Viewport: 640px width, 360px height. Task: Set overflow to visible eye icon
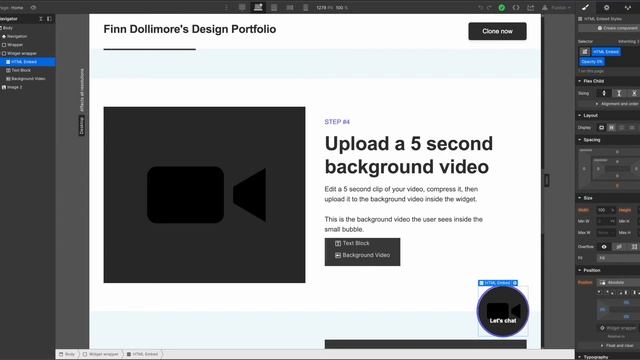[604, 247]
